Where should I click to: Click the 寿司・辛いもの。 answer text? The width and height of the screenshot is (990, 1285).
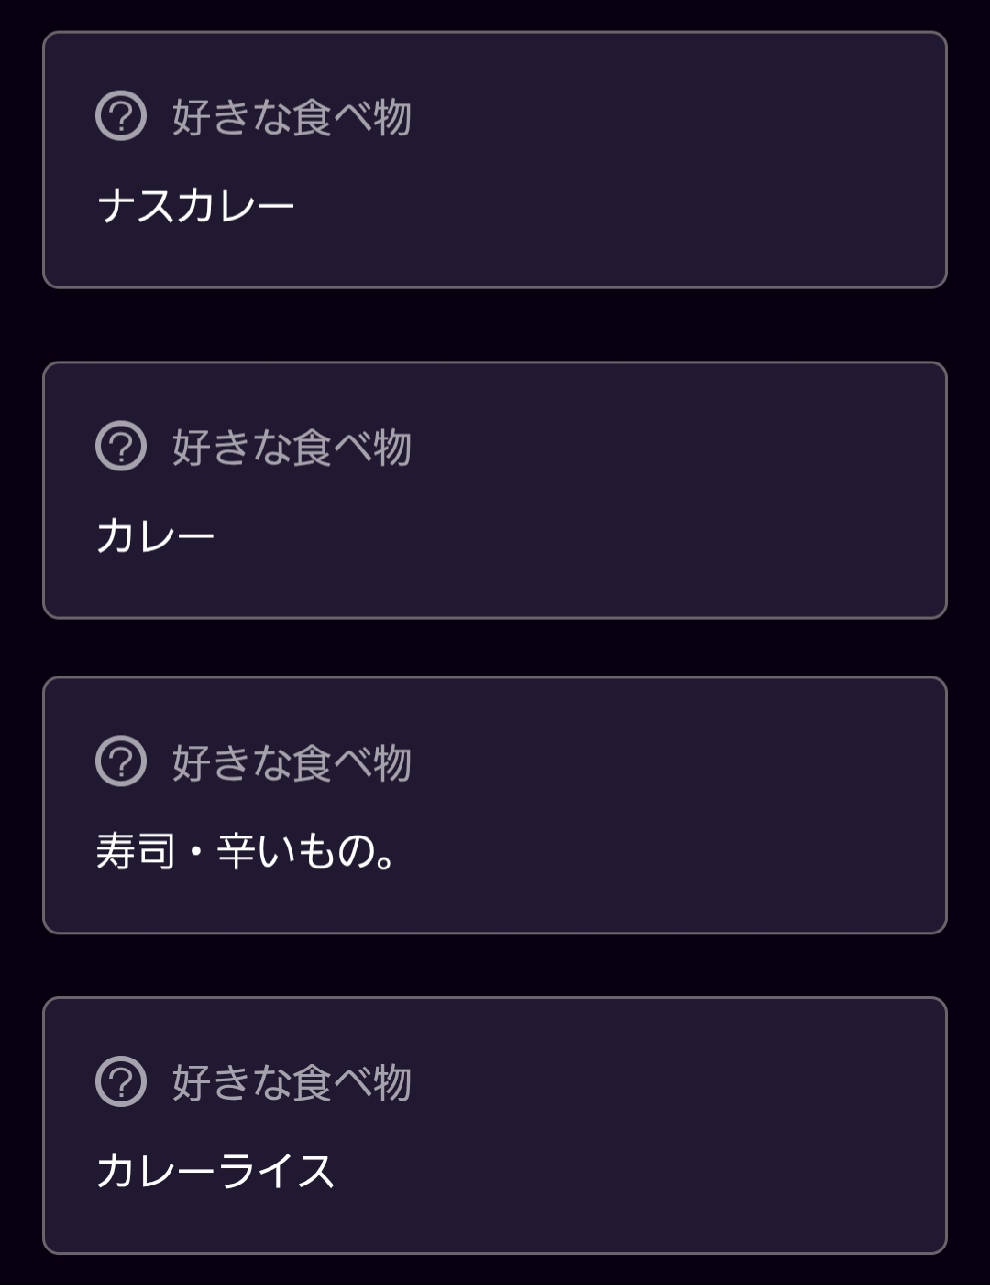coord(246,853)
